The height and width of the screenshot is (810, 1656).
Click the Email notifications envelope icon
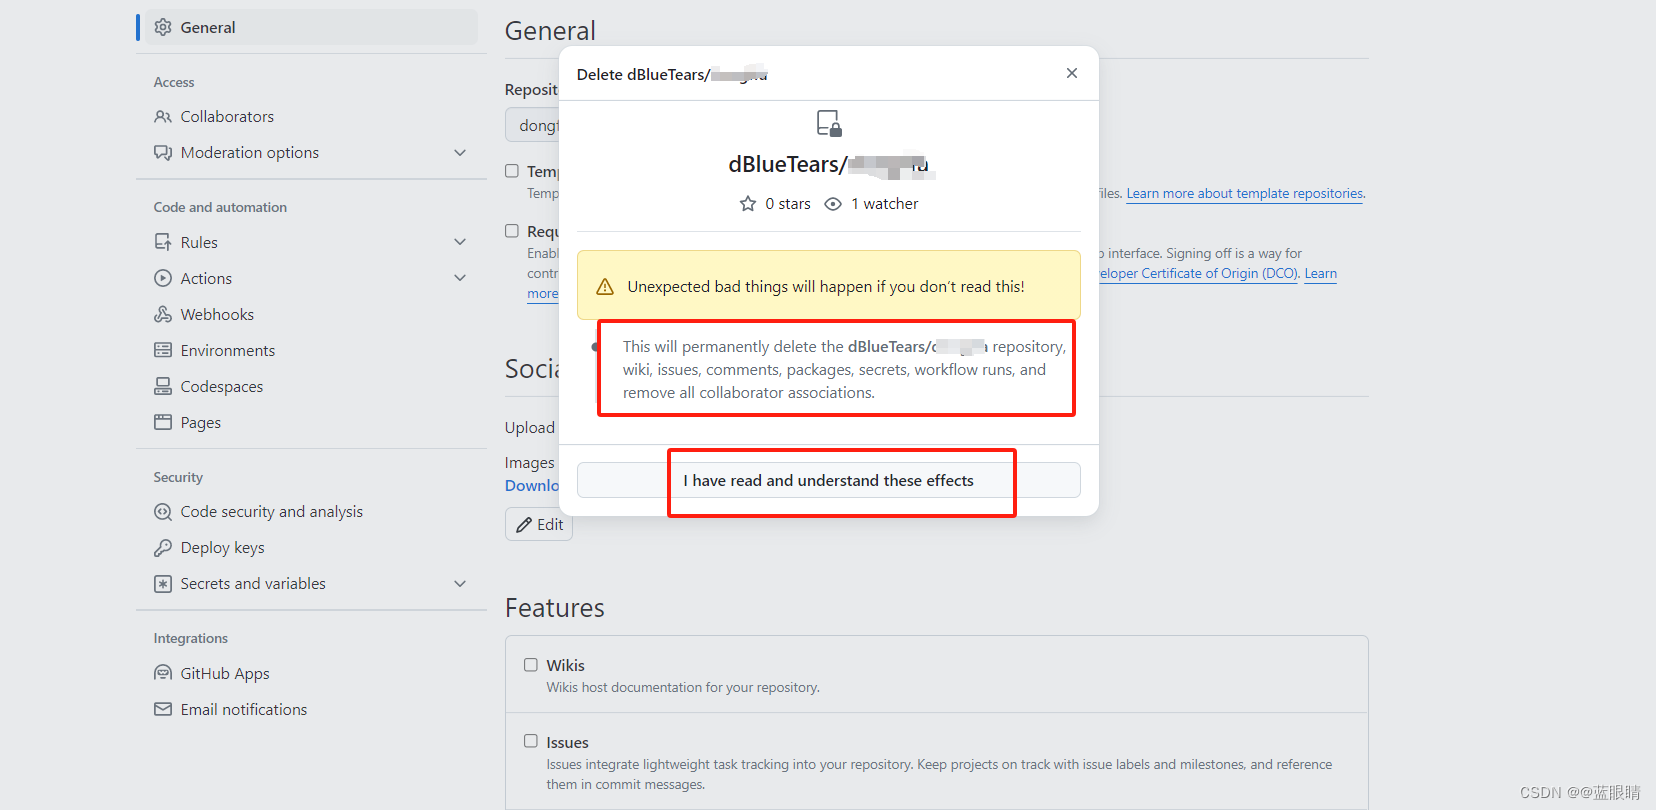coord(163,709)
